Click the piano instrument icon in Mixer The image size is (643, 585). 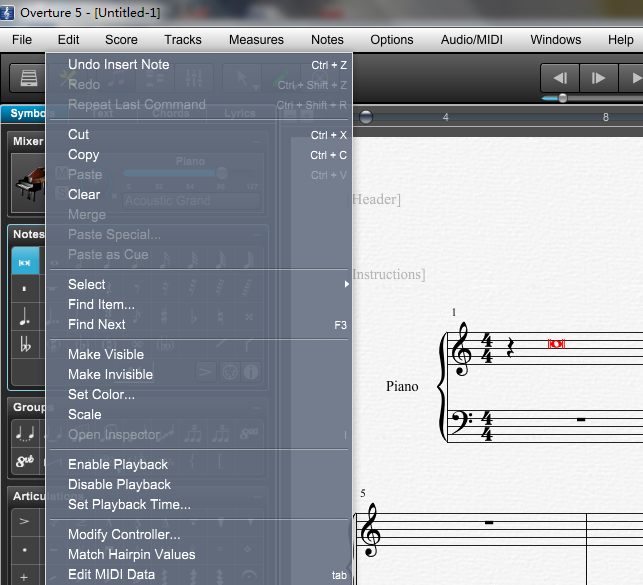coord(30,184)
